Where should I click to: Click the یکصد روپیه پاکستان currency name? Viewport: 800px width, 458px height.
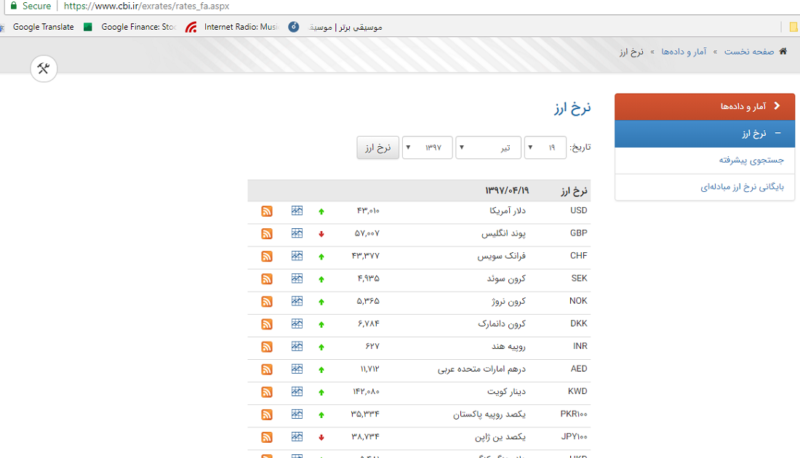(x=489, y=414)
